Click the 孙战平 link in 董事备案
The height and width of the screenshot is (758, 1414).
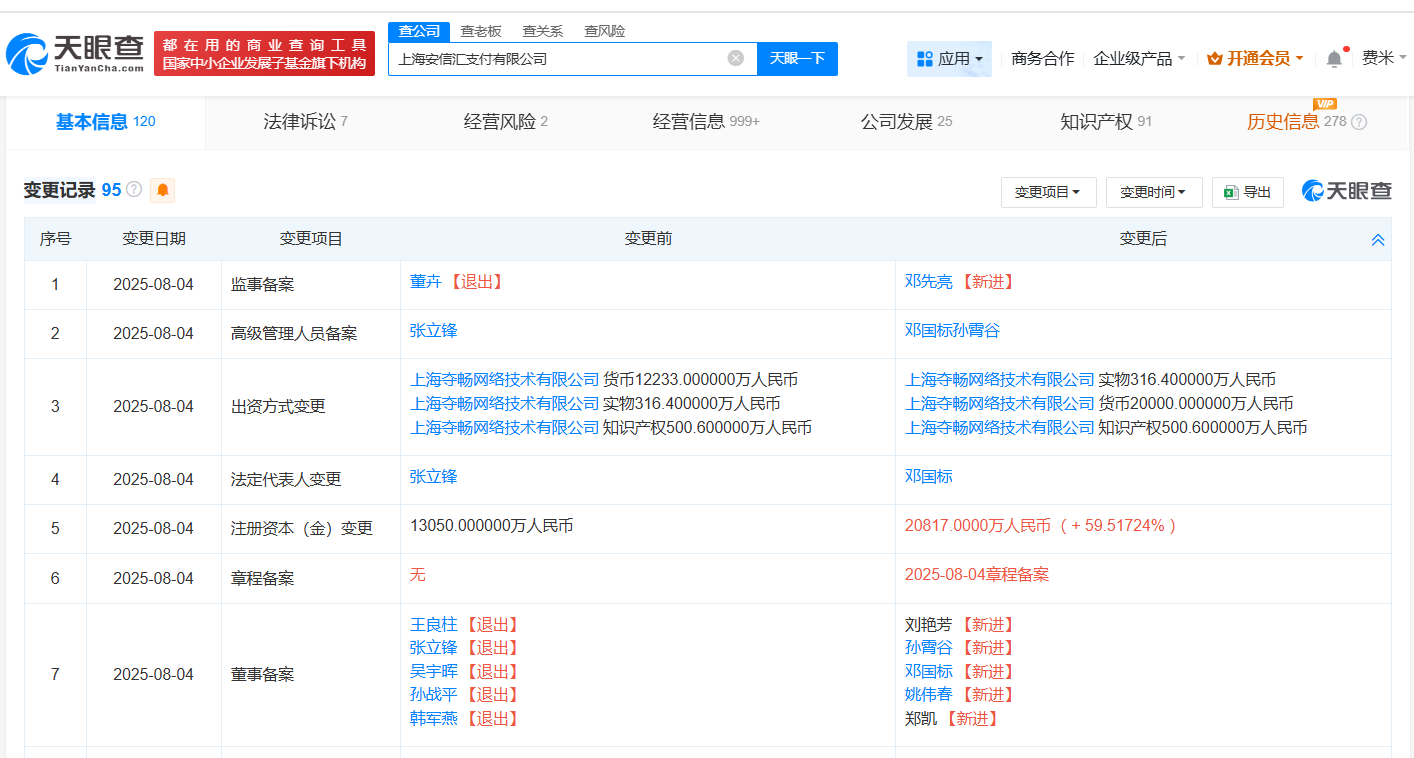[434, 695]
